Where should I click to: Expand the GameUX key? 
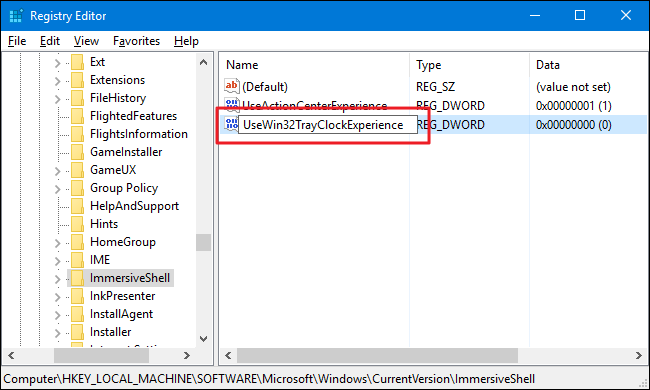coord(58,171)
